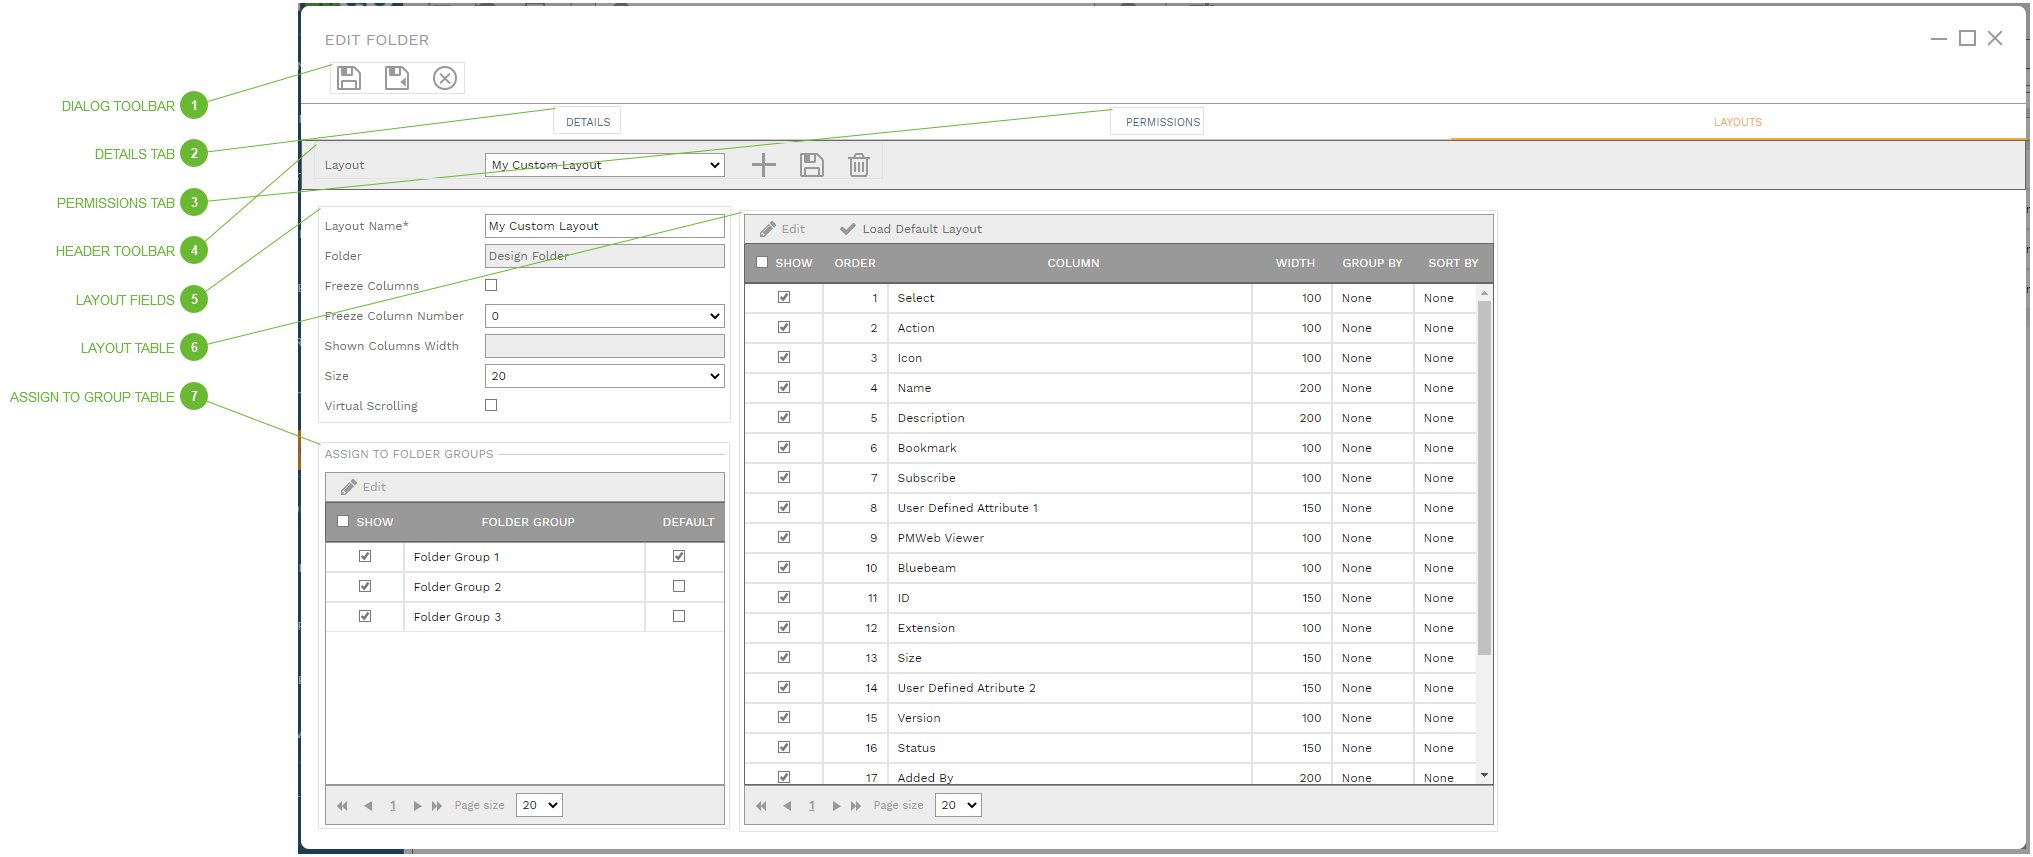Click SORT BY column header
The image size is (2033, 857).
click(x=1453, y=263)
